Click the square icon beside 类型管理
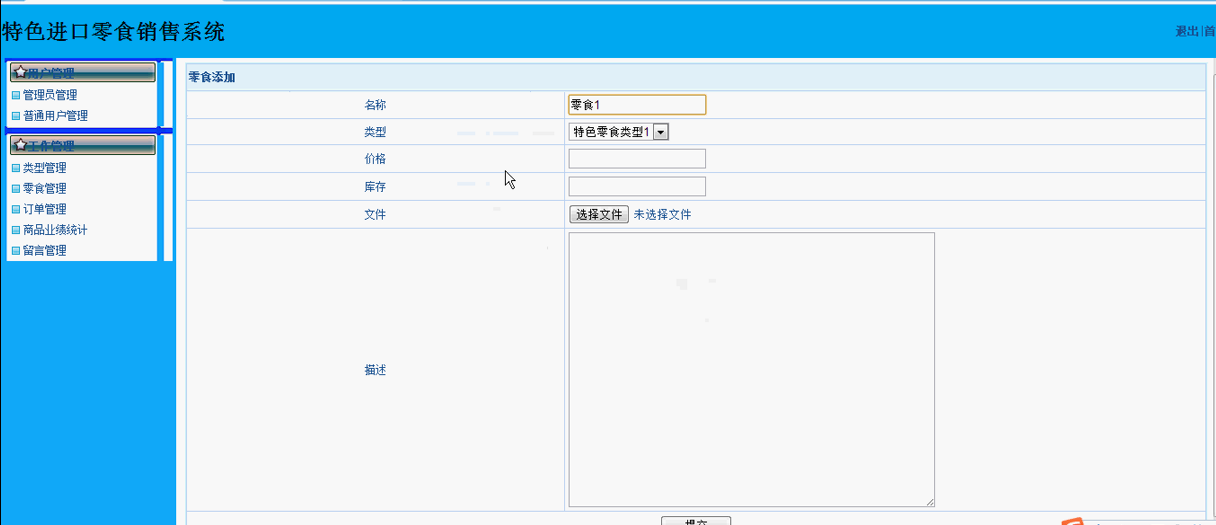The height and width of the screenshot is (525, 1216). (x=16, y=168)
